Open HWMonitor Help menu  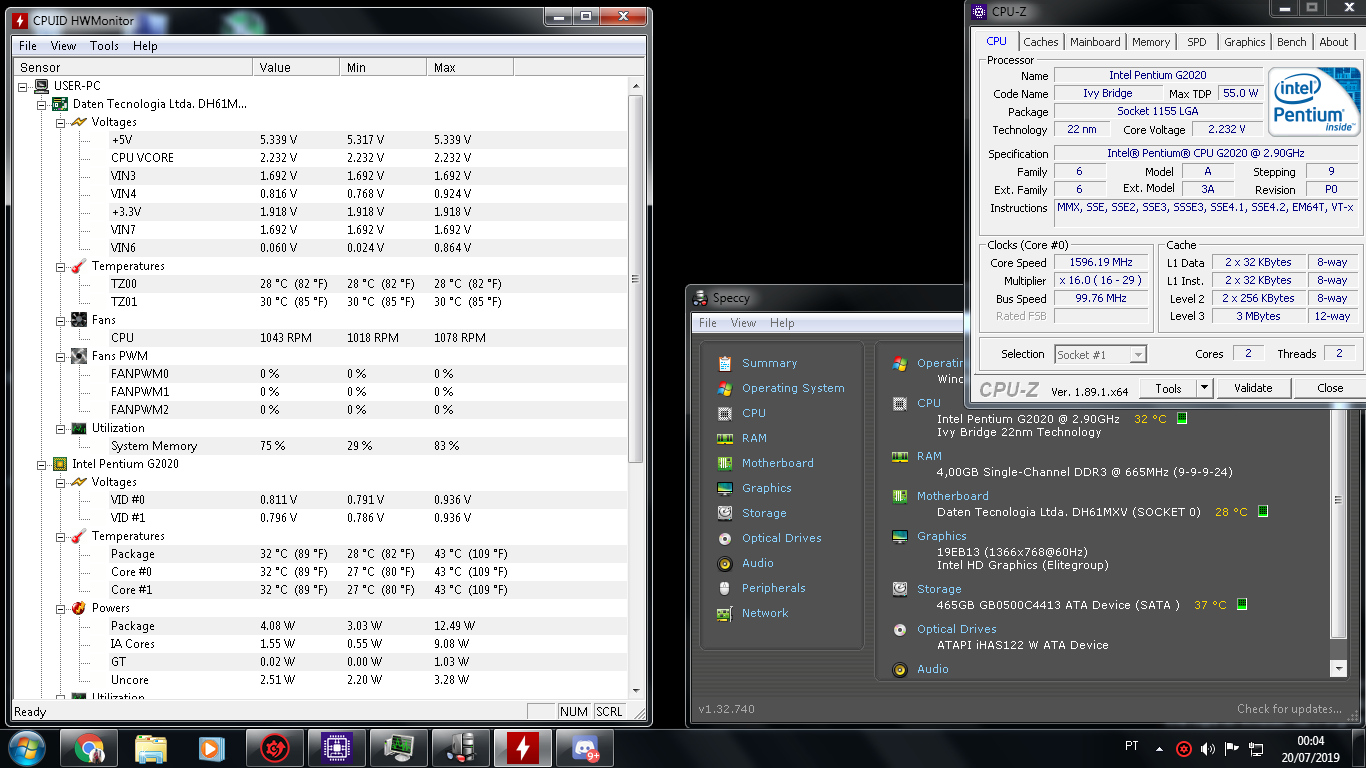(145, 46)
